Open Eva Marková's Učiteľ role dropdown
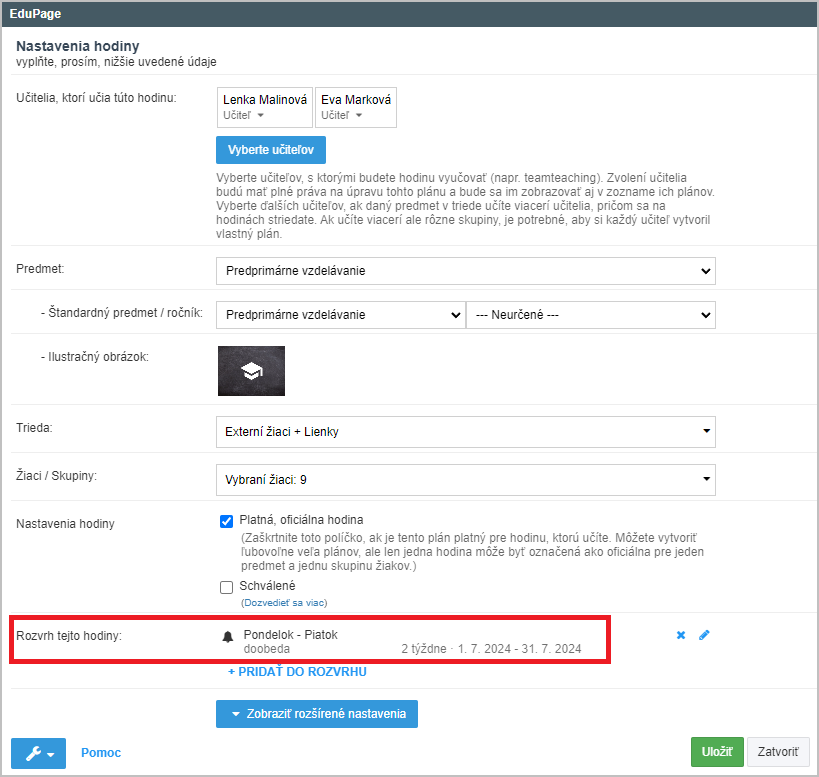 point(342,115)
